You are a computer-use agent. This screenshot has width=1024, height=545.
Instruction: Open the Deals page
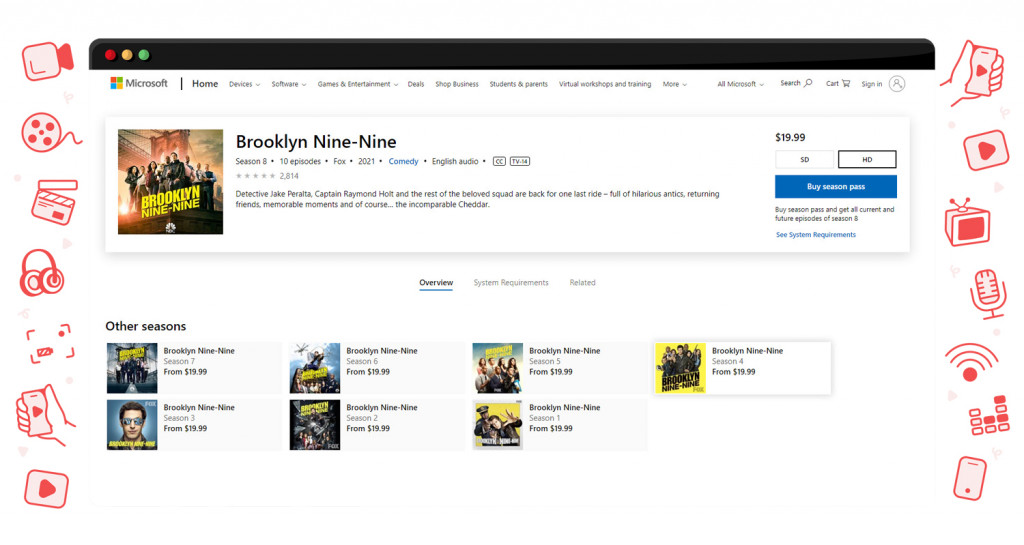click(x=416, y=84)
